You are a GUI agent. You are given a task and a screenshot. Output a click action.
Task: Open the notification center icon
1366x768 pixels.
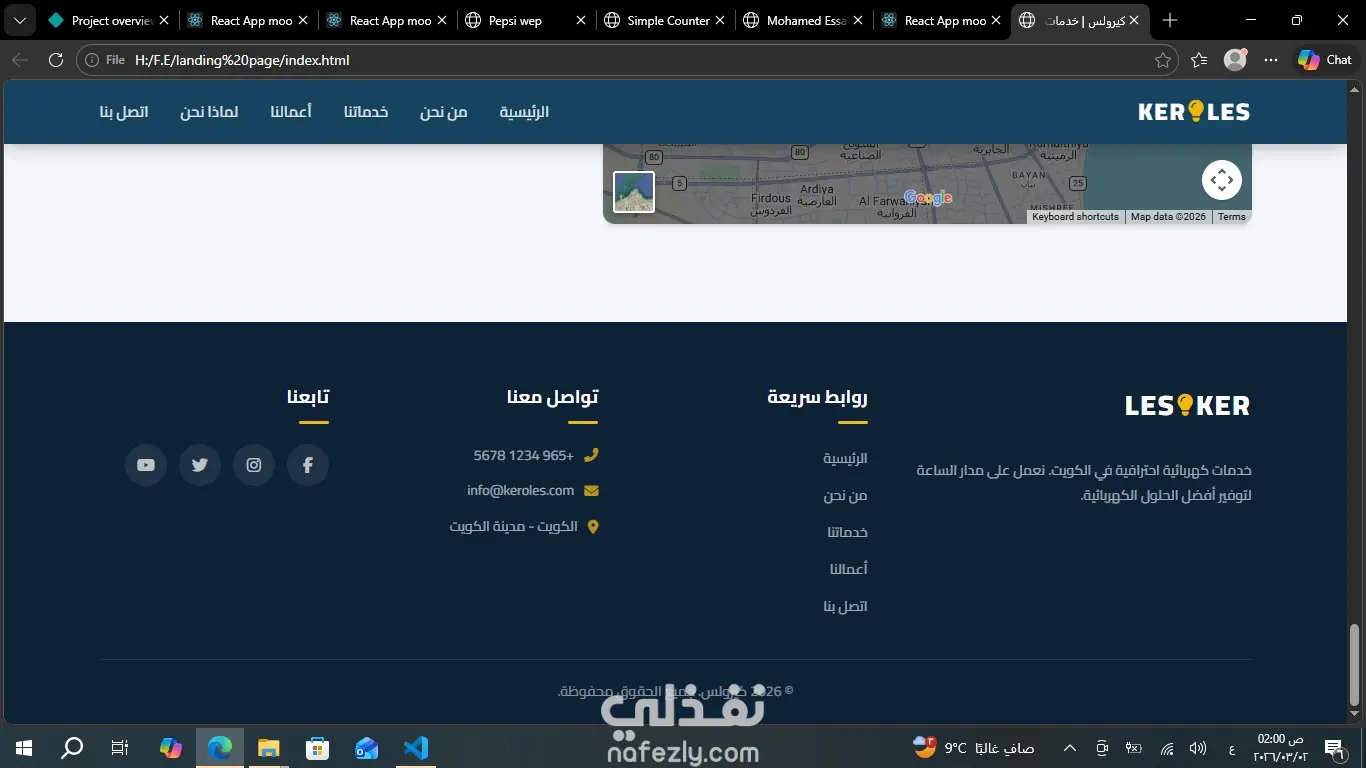[1333, 748]
